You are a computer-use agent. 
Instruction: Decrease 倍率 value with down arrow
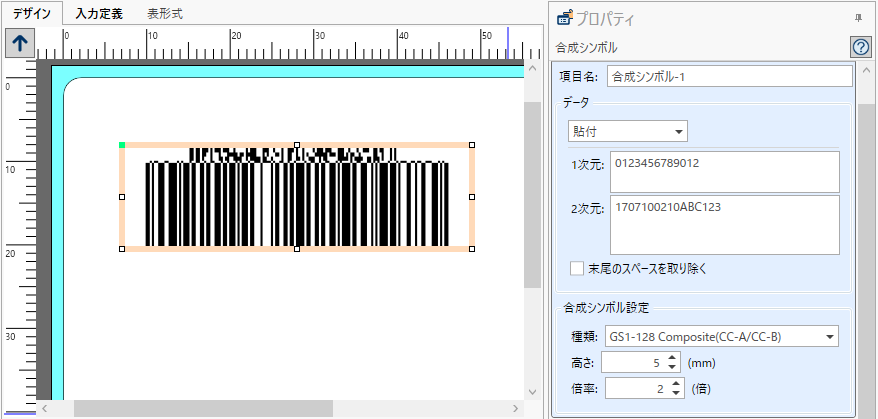pos(677,393)
